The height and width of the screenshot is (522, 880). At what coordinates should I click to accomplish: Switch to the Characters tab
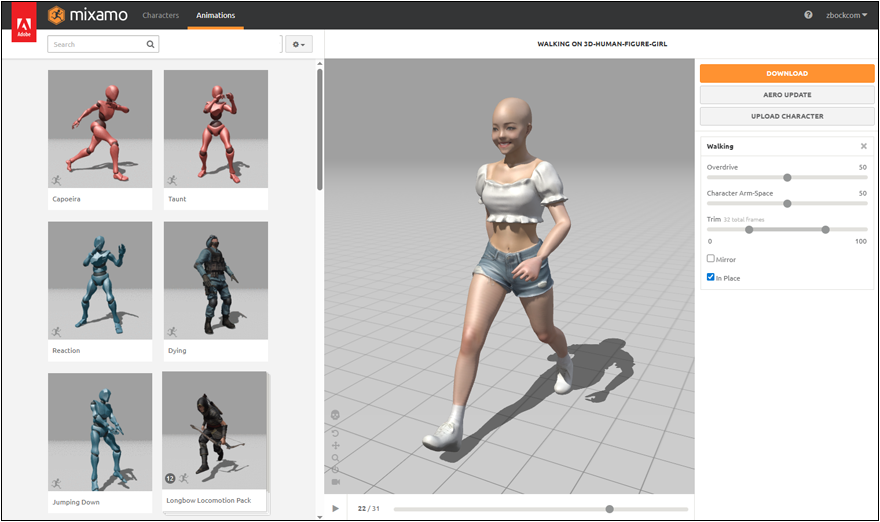[160, 16]
